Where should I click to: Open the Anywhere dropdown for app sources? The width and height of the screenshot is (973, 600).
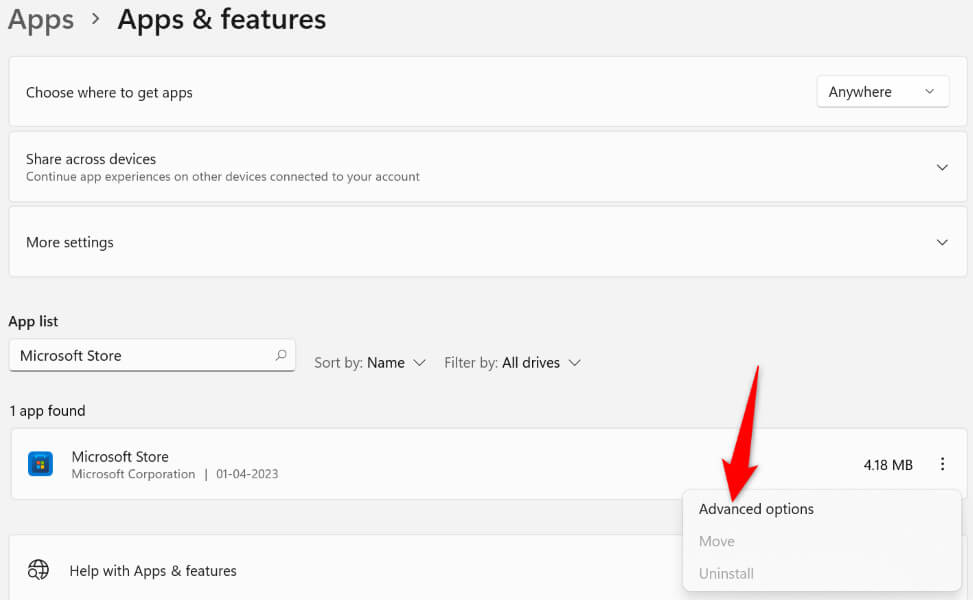tap(883, 92)
